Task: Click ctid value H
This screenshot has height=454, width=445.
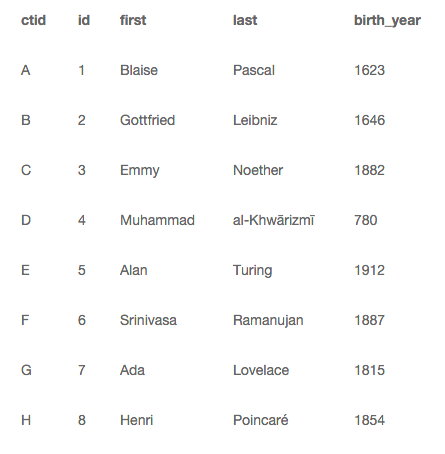Action: [26, 420]
